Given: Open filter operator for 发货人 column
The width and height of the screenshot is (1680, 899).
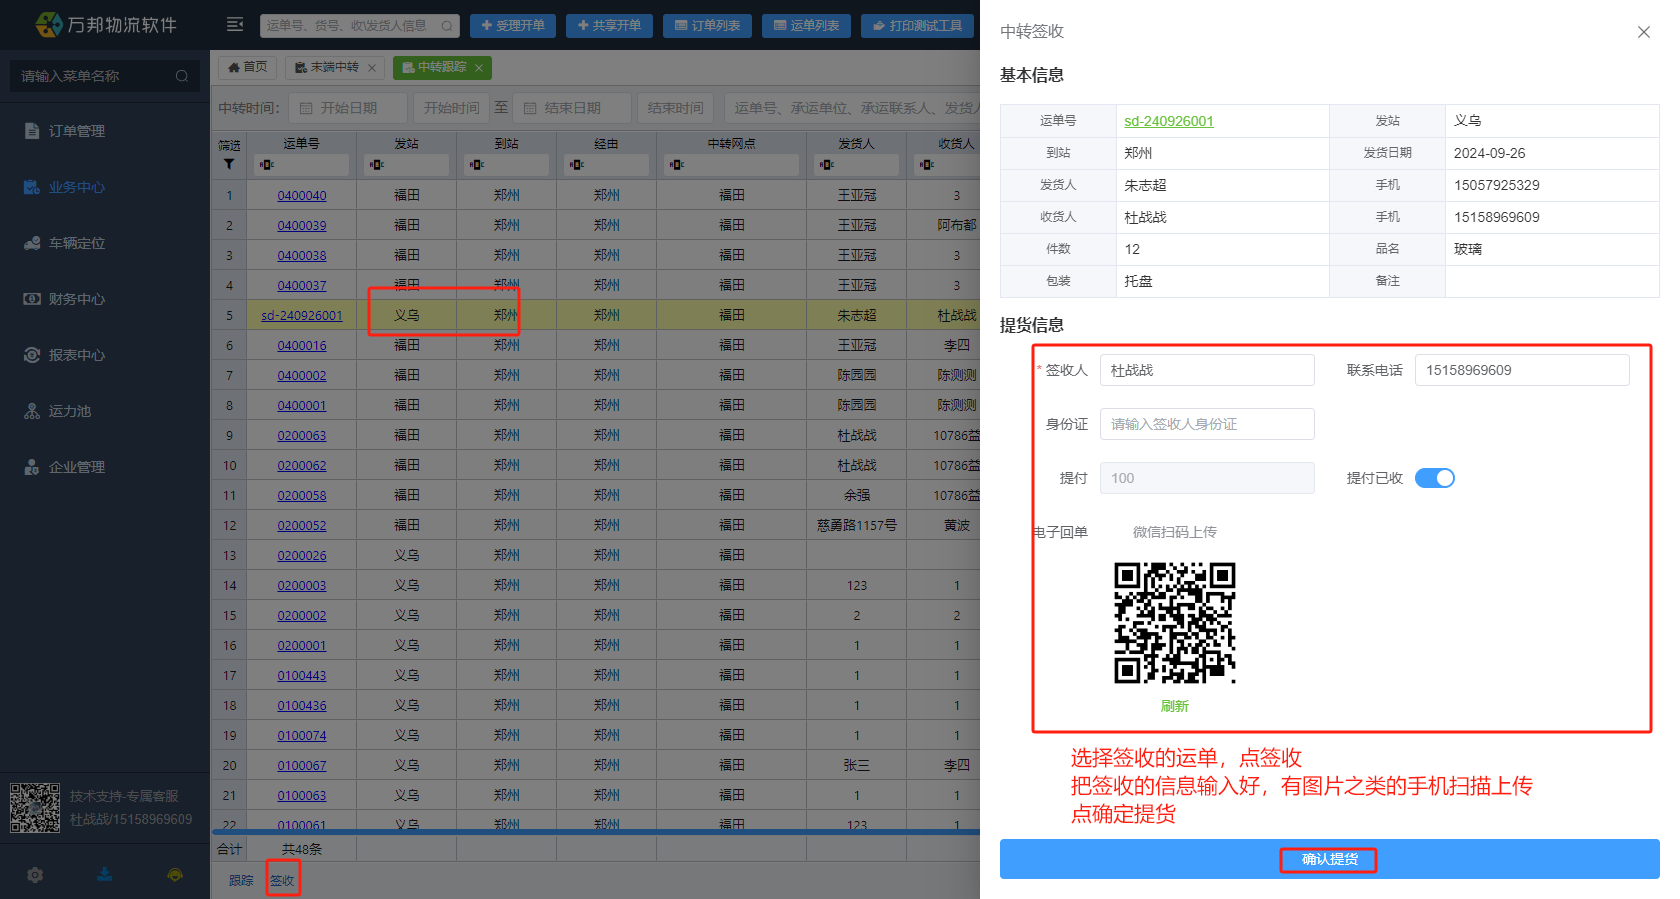Looking at the screenshot, I should pos(827,165).
